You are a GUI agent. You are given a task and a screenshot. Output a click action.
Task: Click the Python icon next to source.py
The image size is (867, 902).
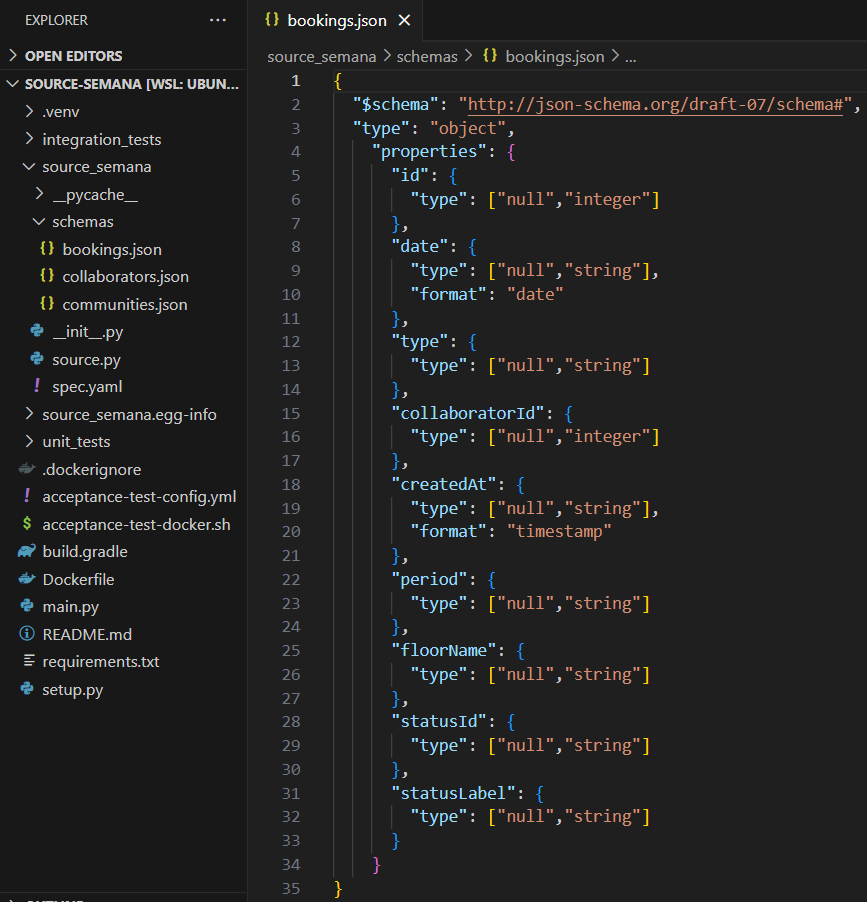click(37, 359)
